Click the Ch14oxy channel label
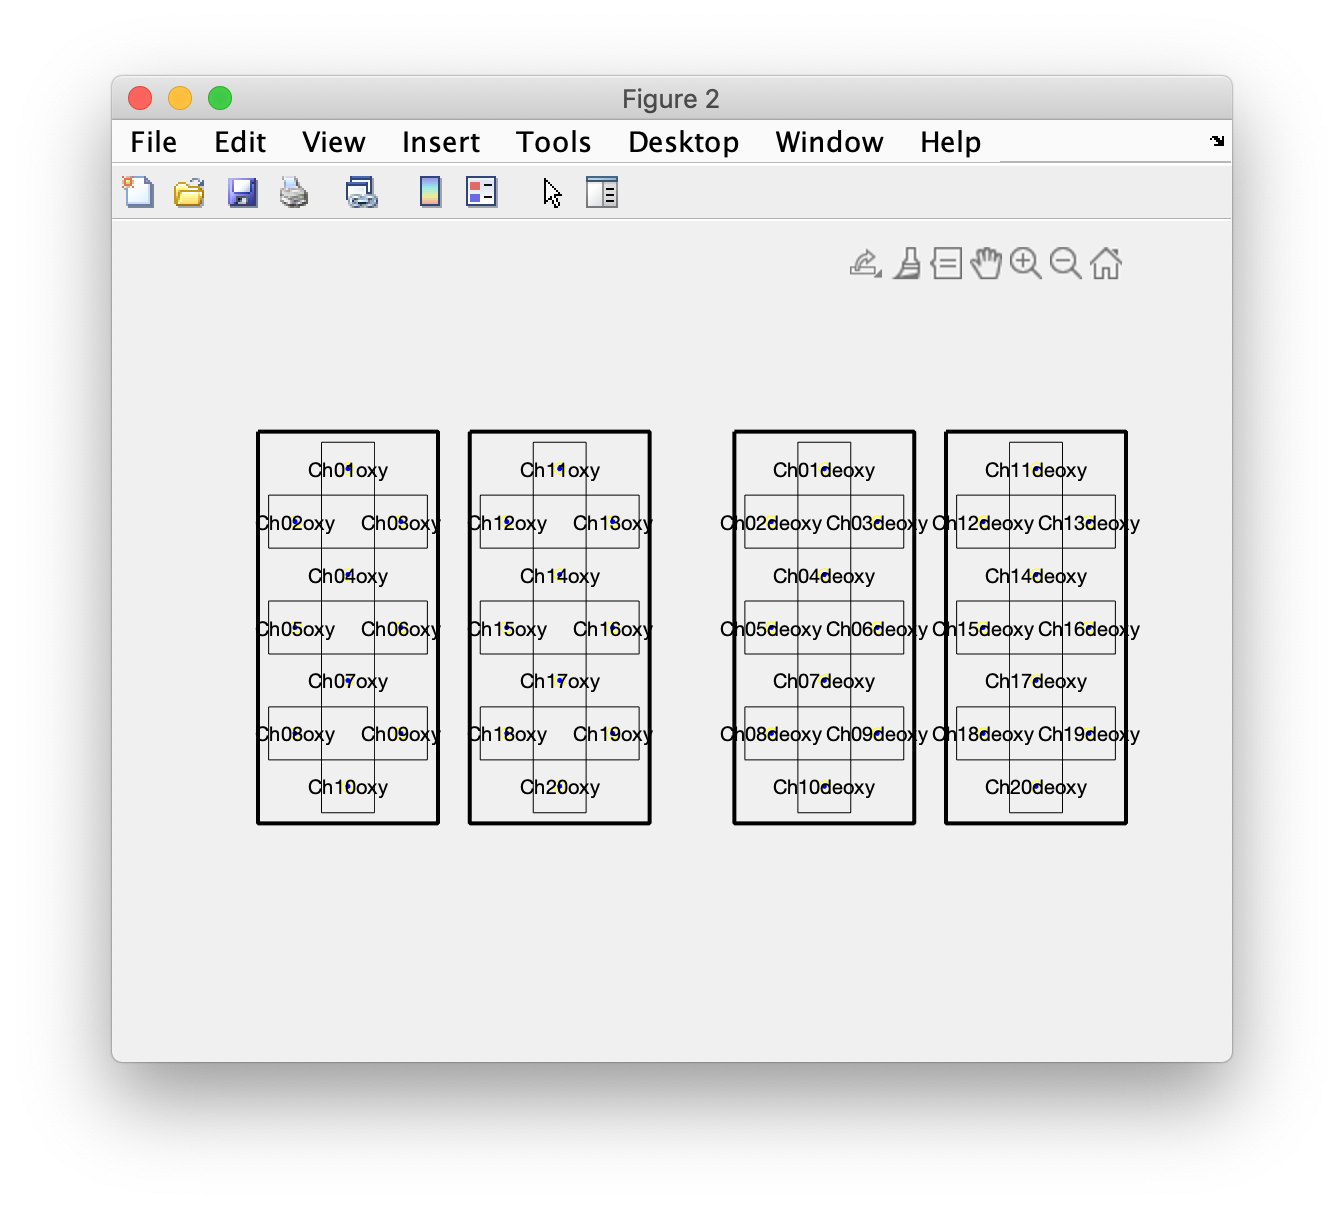This screenshot has width=1344, height=1210. point(560,576)
